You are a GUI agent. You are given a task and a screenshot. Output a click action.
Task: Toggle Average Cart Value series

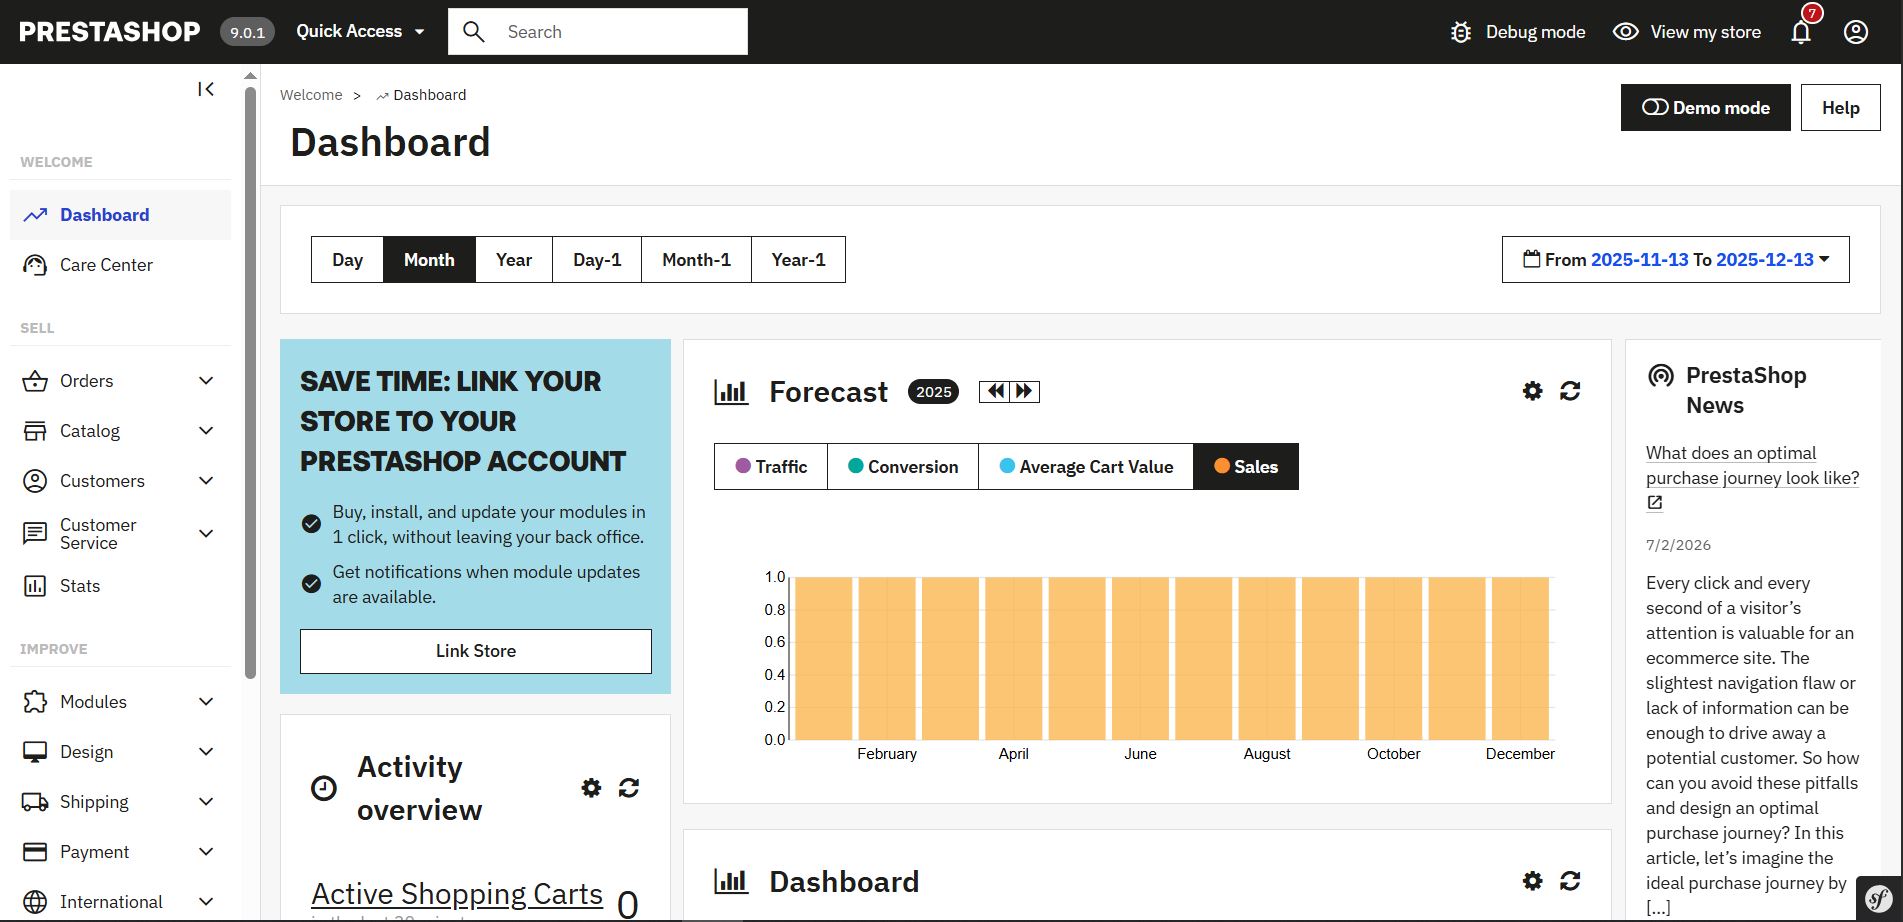tap(1086, 467)
